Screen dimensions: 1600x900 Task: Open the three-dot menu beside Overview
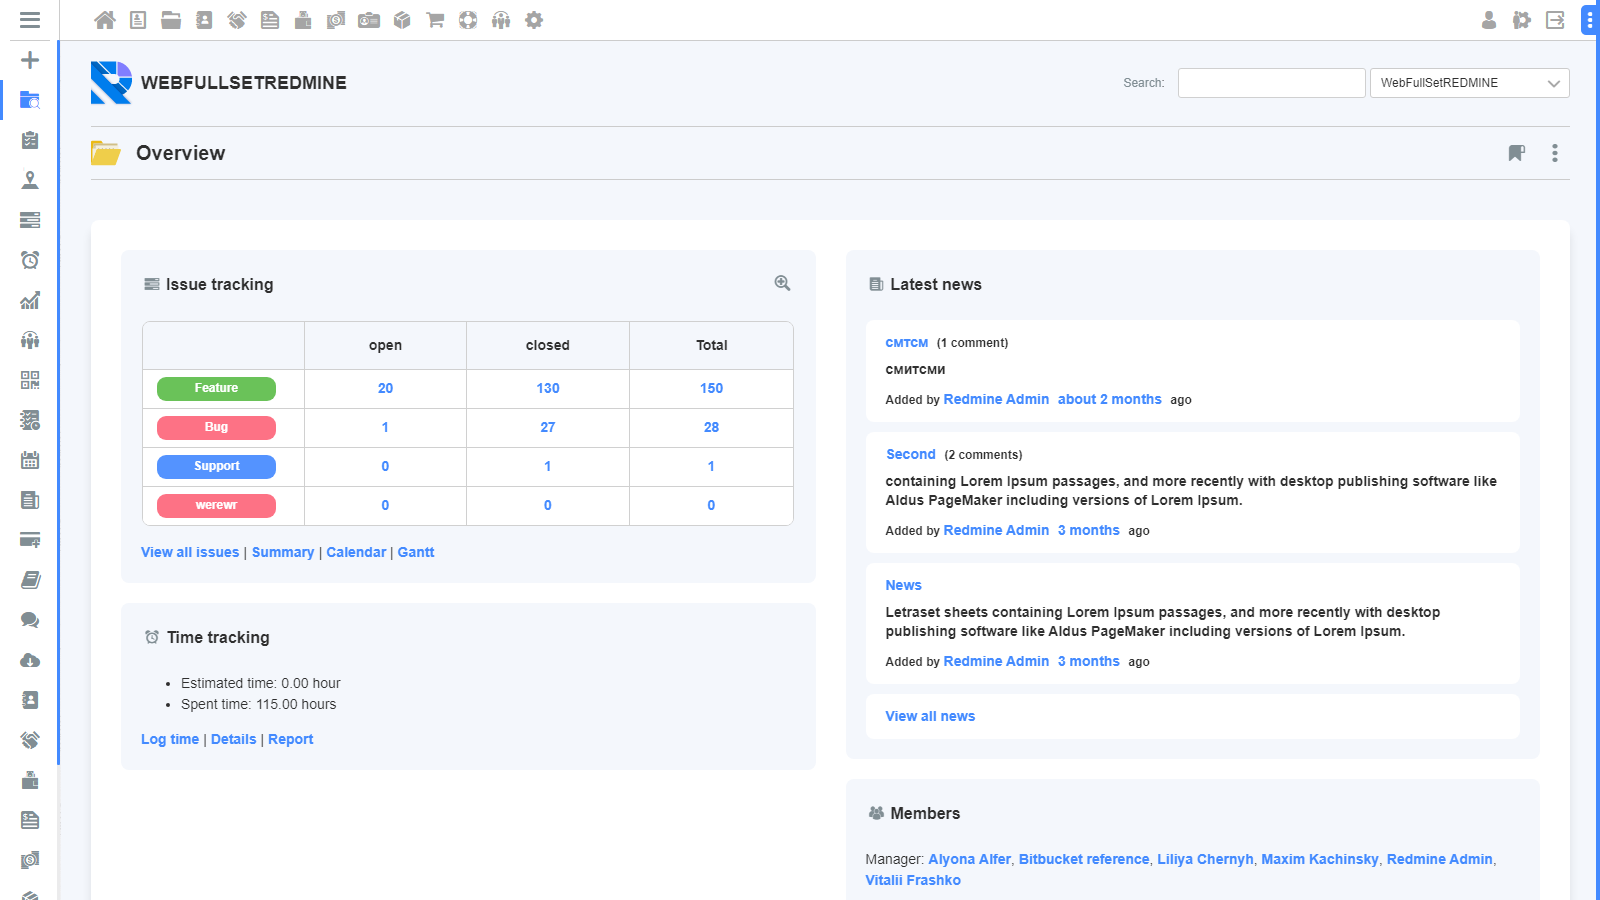pos(1555,153)
